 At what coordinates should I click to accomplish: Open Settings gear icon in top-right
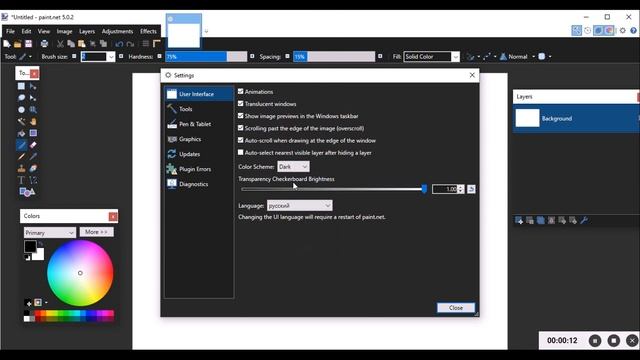[622, 31]
